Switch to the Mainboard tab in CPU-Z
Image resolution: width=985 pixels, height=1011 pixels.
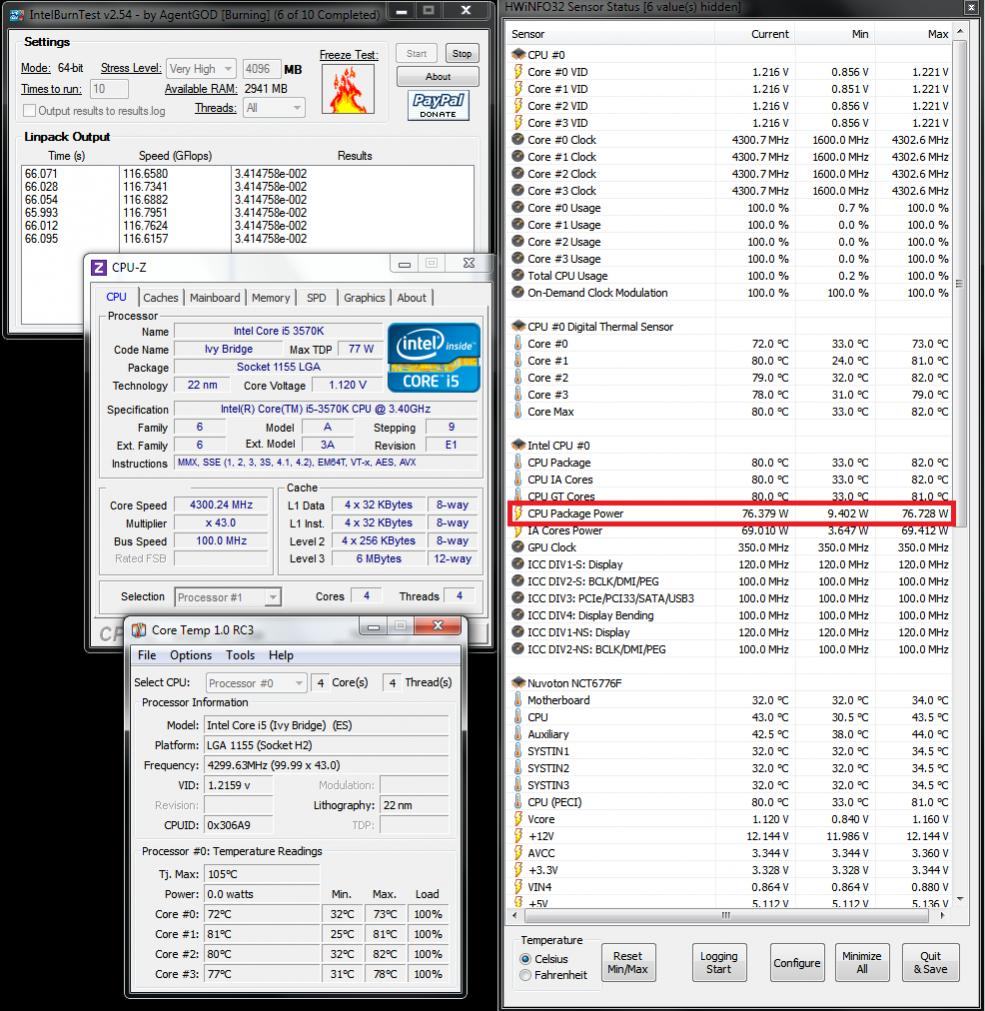[215, 298]
